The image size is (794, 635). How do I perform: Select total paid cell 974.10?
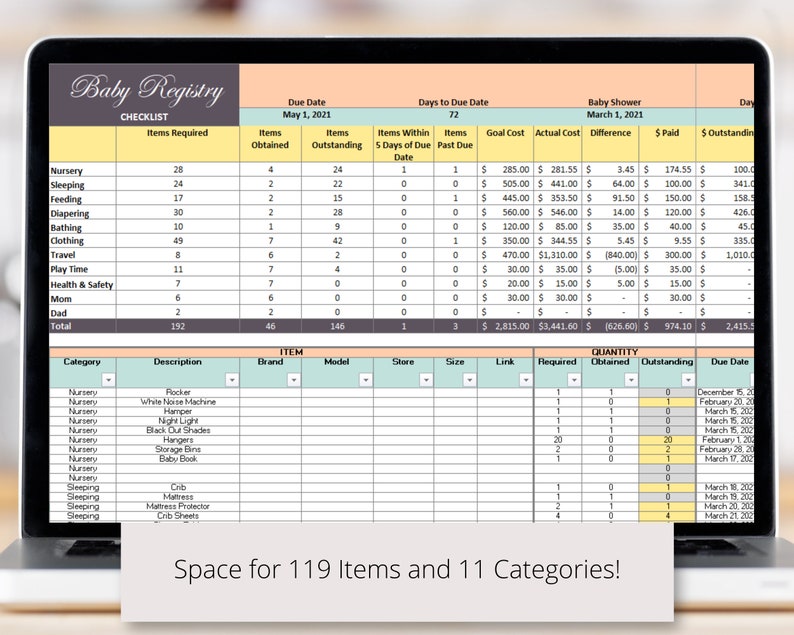[667, 326]
